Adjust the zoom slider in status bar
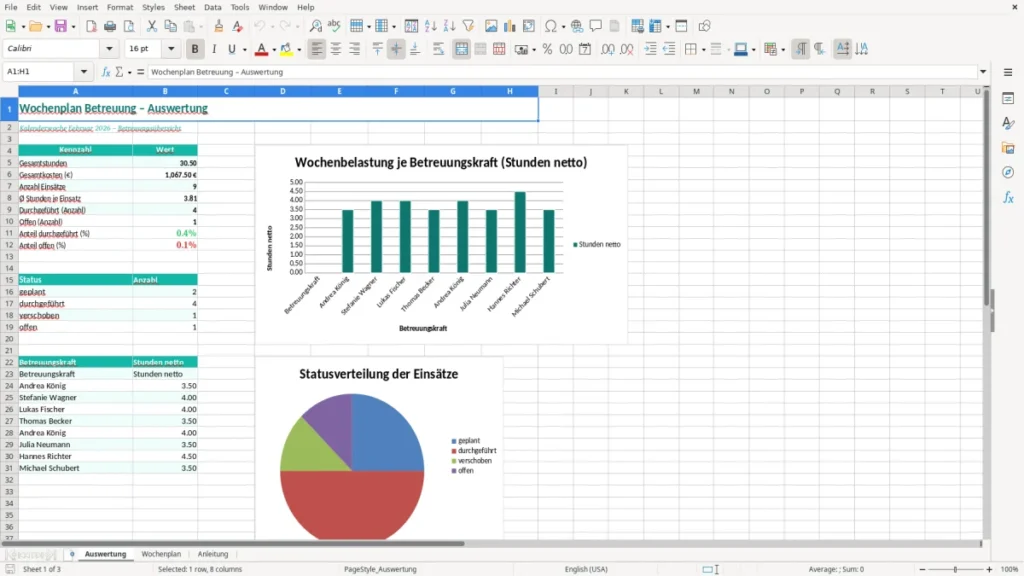The height and width of the screenshot is (576, 1024). pos(955,569)
